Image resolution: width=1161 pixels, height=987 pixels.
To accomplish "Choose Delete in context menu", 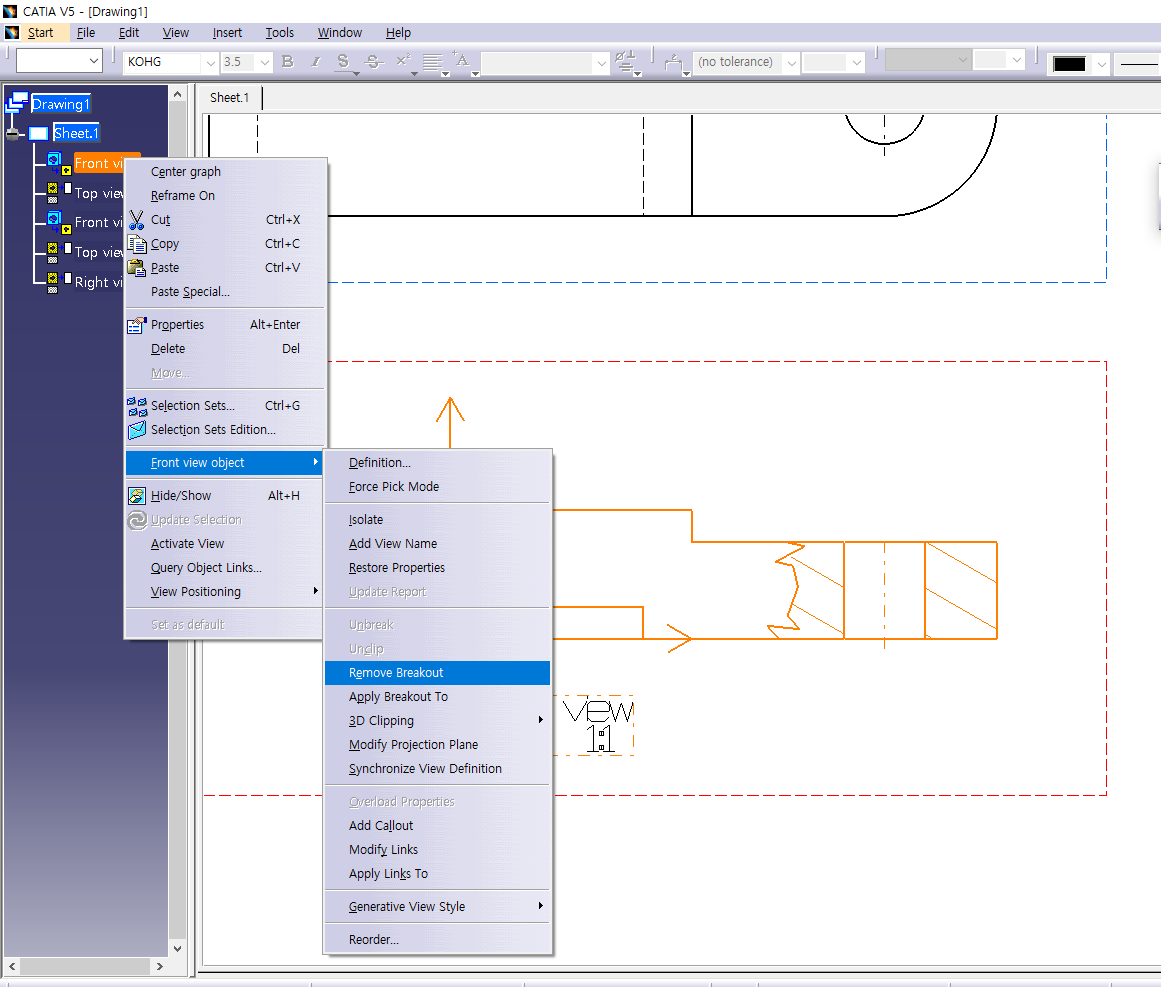I will (225, 349).
